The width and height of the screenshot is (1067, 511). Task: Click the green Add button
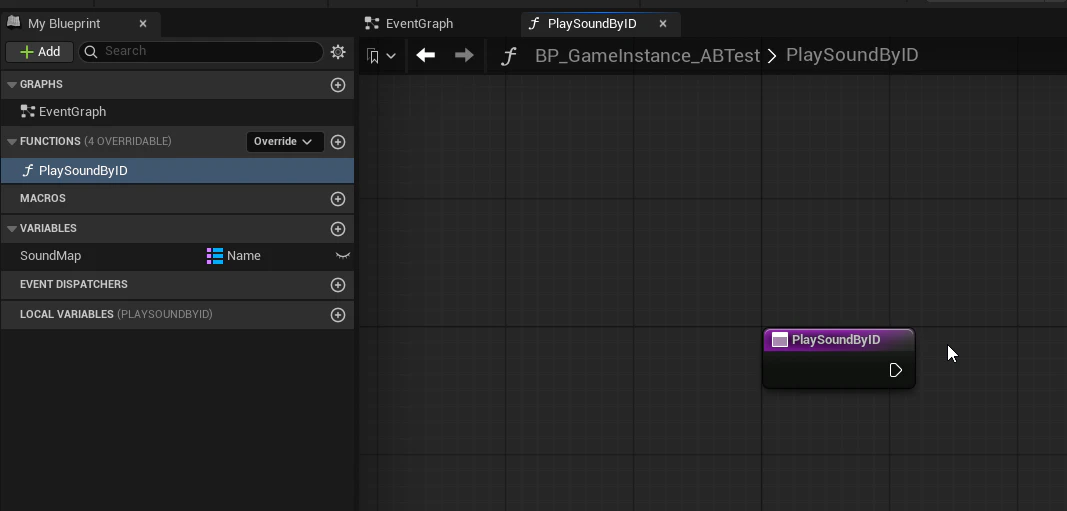[39, 52]
